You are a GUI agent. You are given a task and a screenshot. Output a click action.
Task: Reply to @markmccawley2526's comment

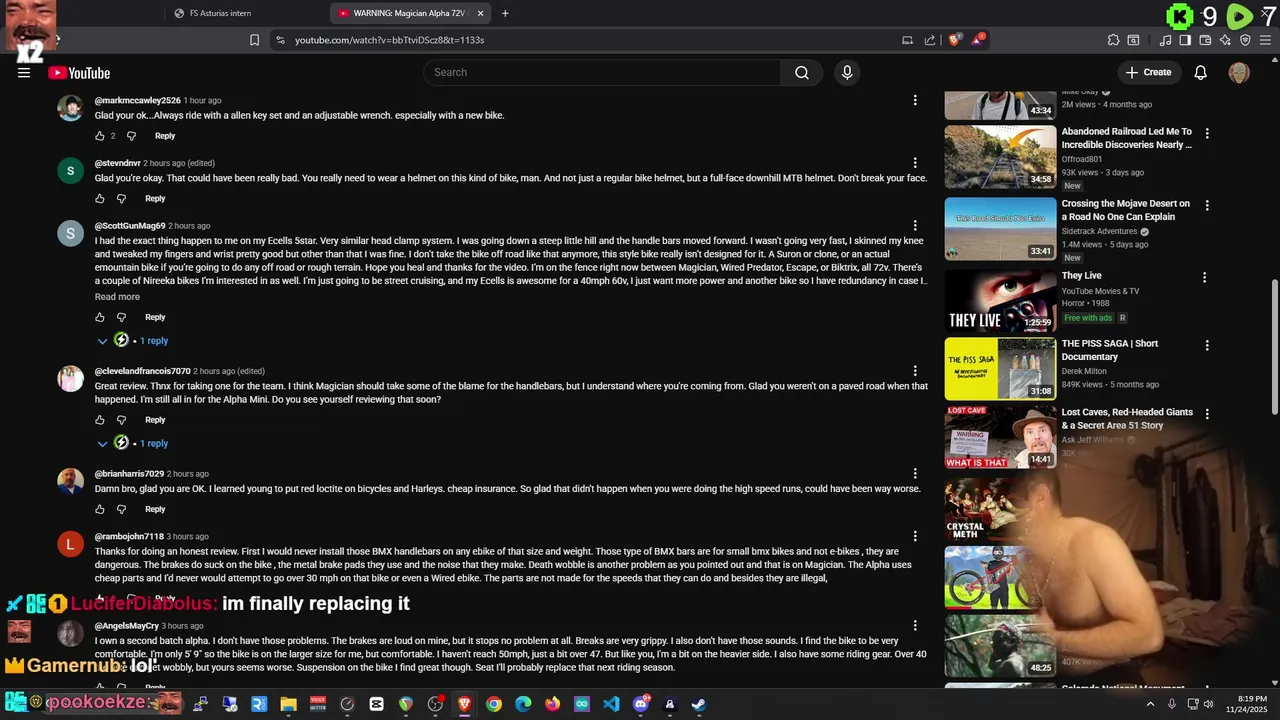pyautogui.click(x=165, y=136)
